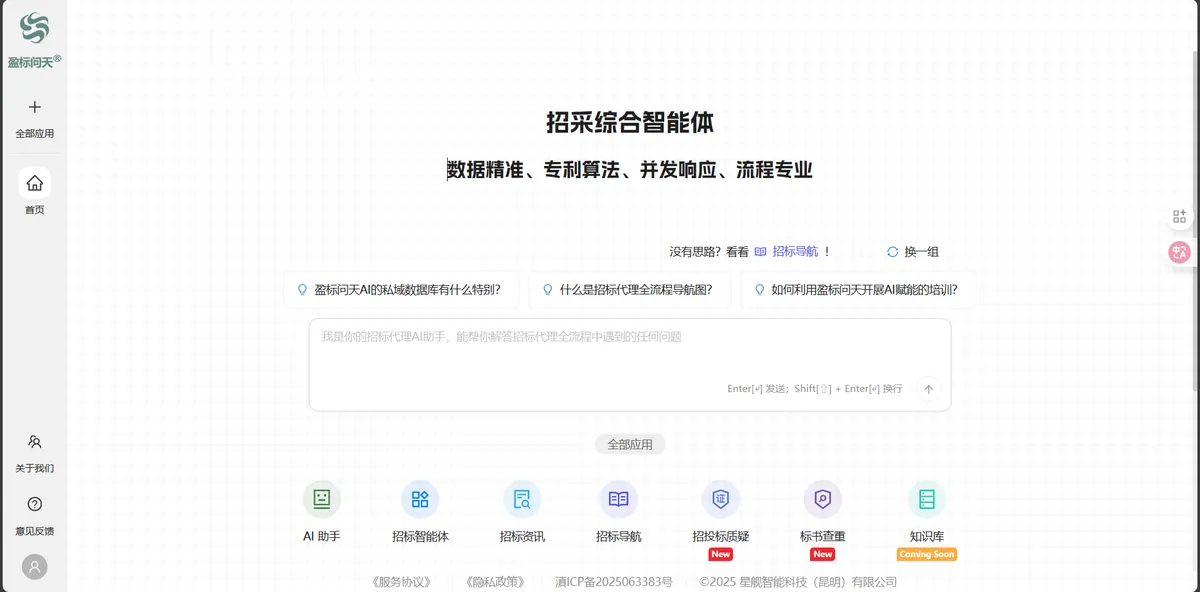Open the 招标资讯 news icon
Image resolution: width=1200 pixels, height=592 pixels.
[x=522, y=499]
